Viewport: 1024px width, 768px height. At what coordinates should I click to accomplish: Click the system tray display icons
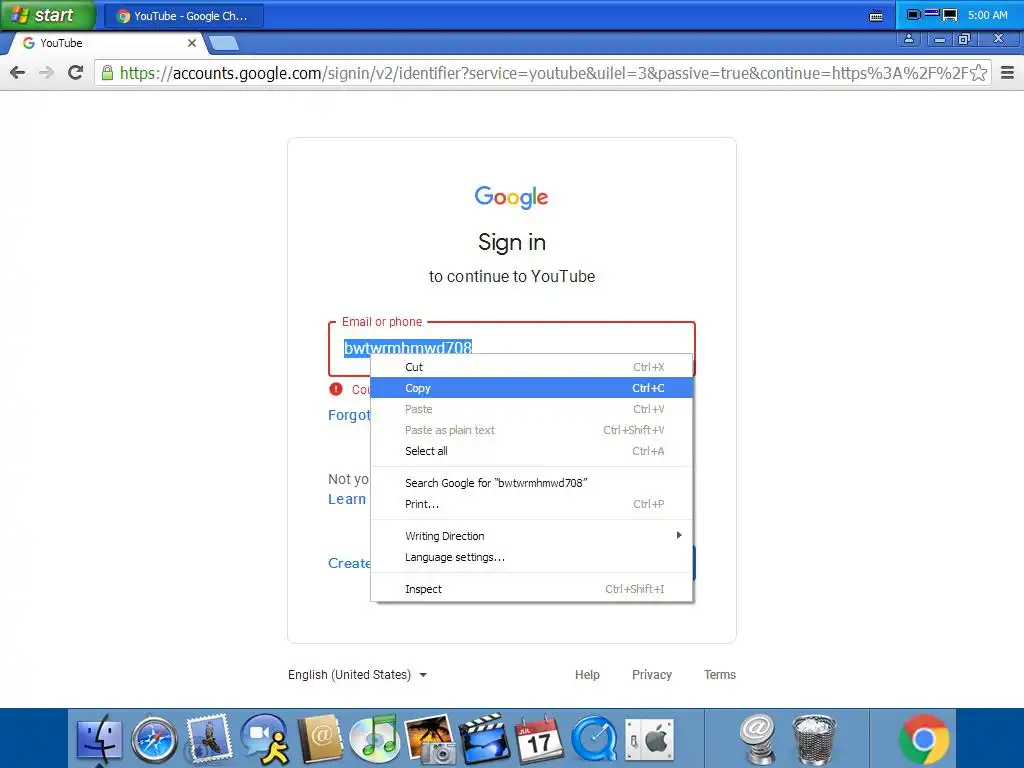(x=932, y=15)
